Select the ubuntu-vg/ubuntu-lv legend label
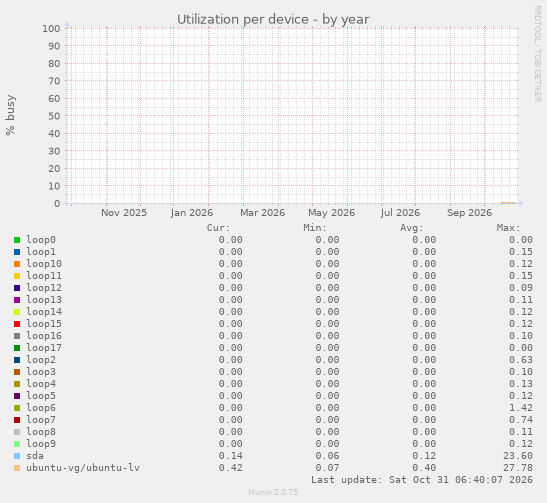 pos(83,468)
